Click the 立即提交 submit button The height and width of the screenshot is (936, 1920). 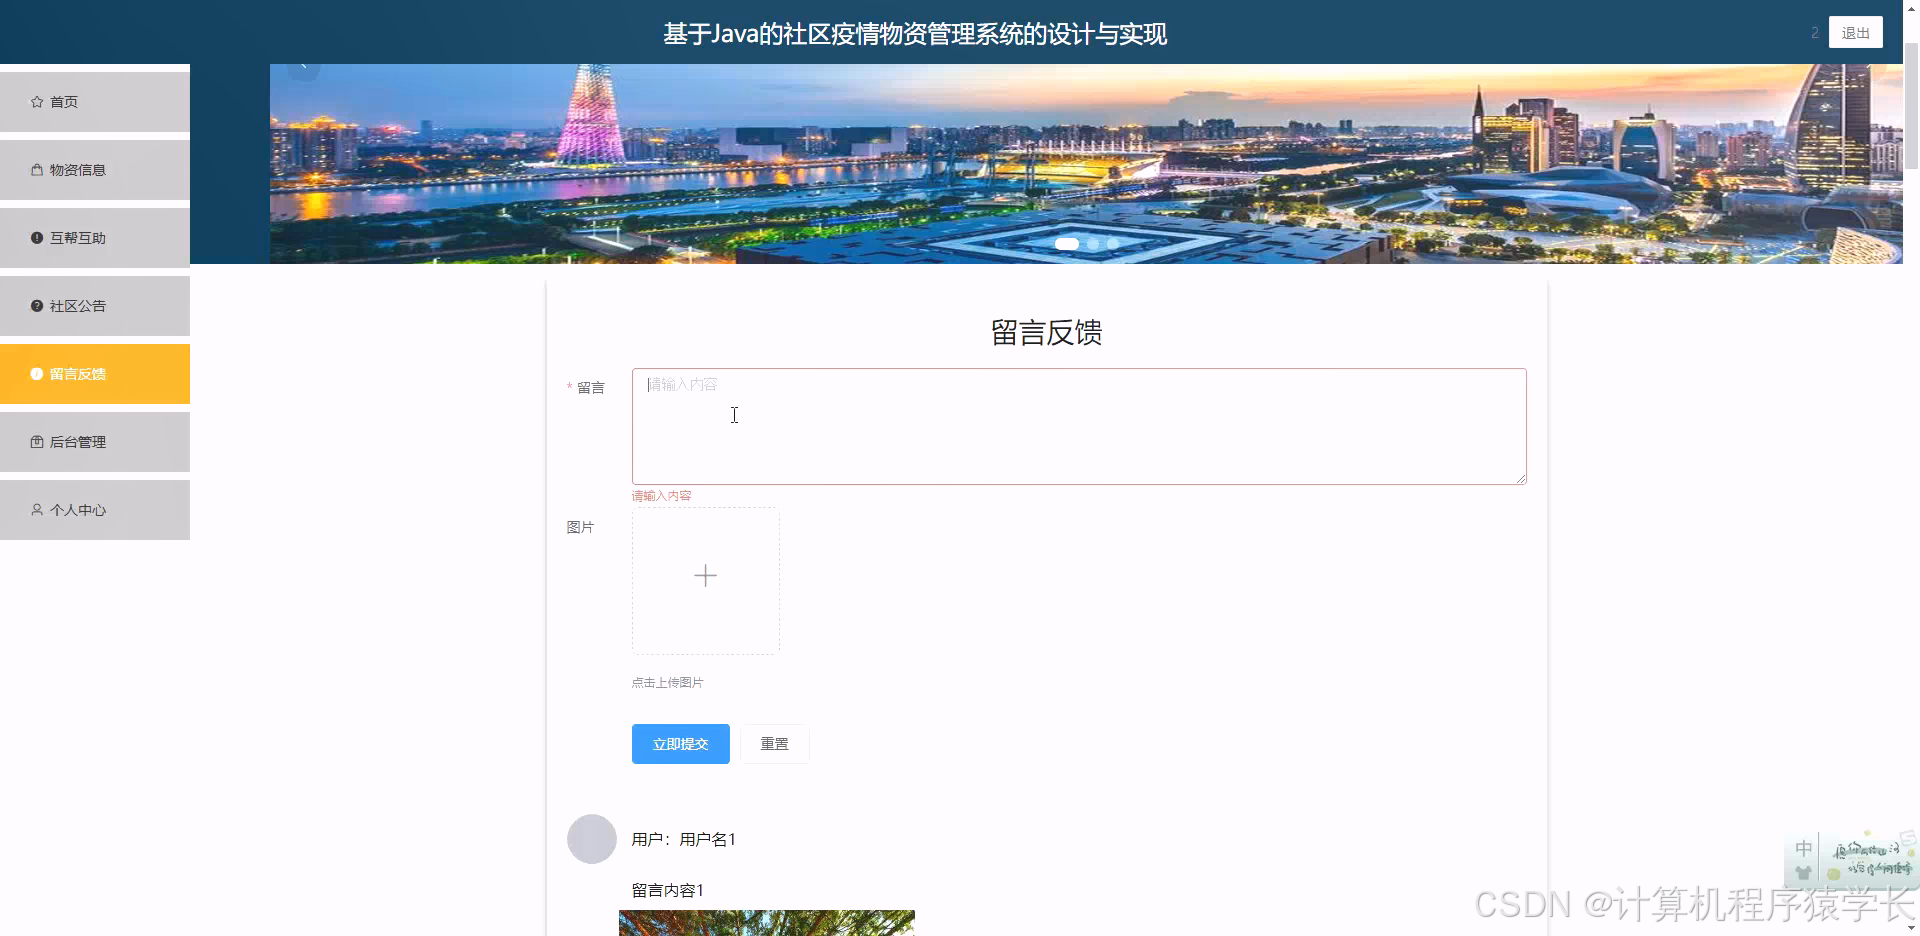click(680, 743)
